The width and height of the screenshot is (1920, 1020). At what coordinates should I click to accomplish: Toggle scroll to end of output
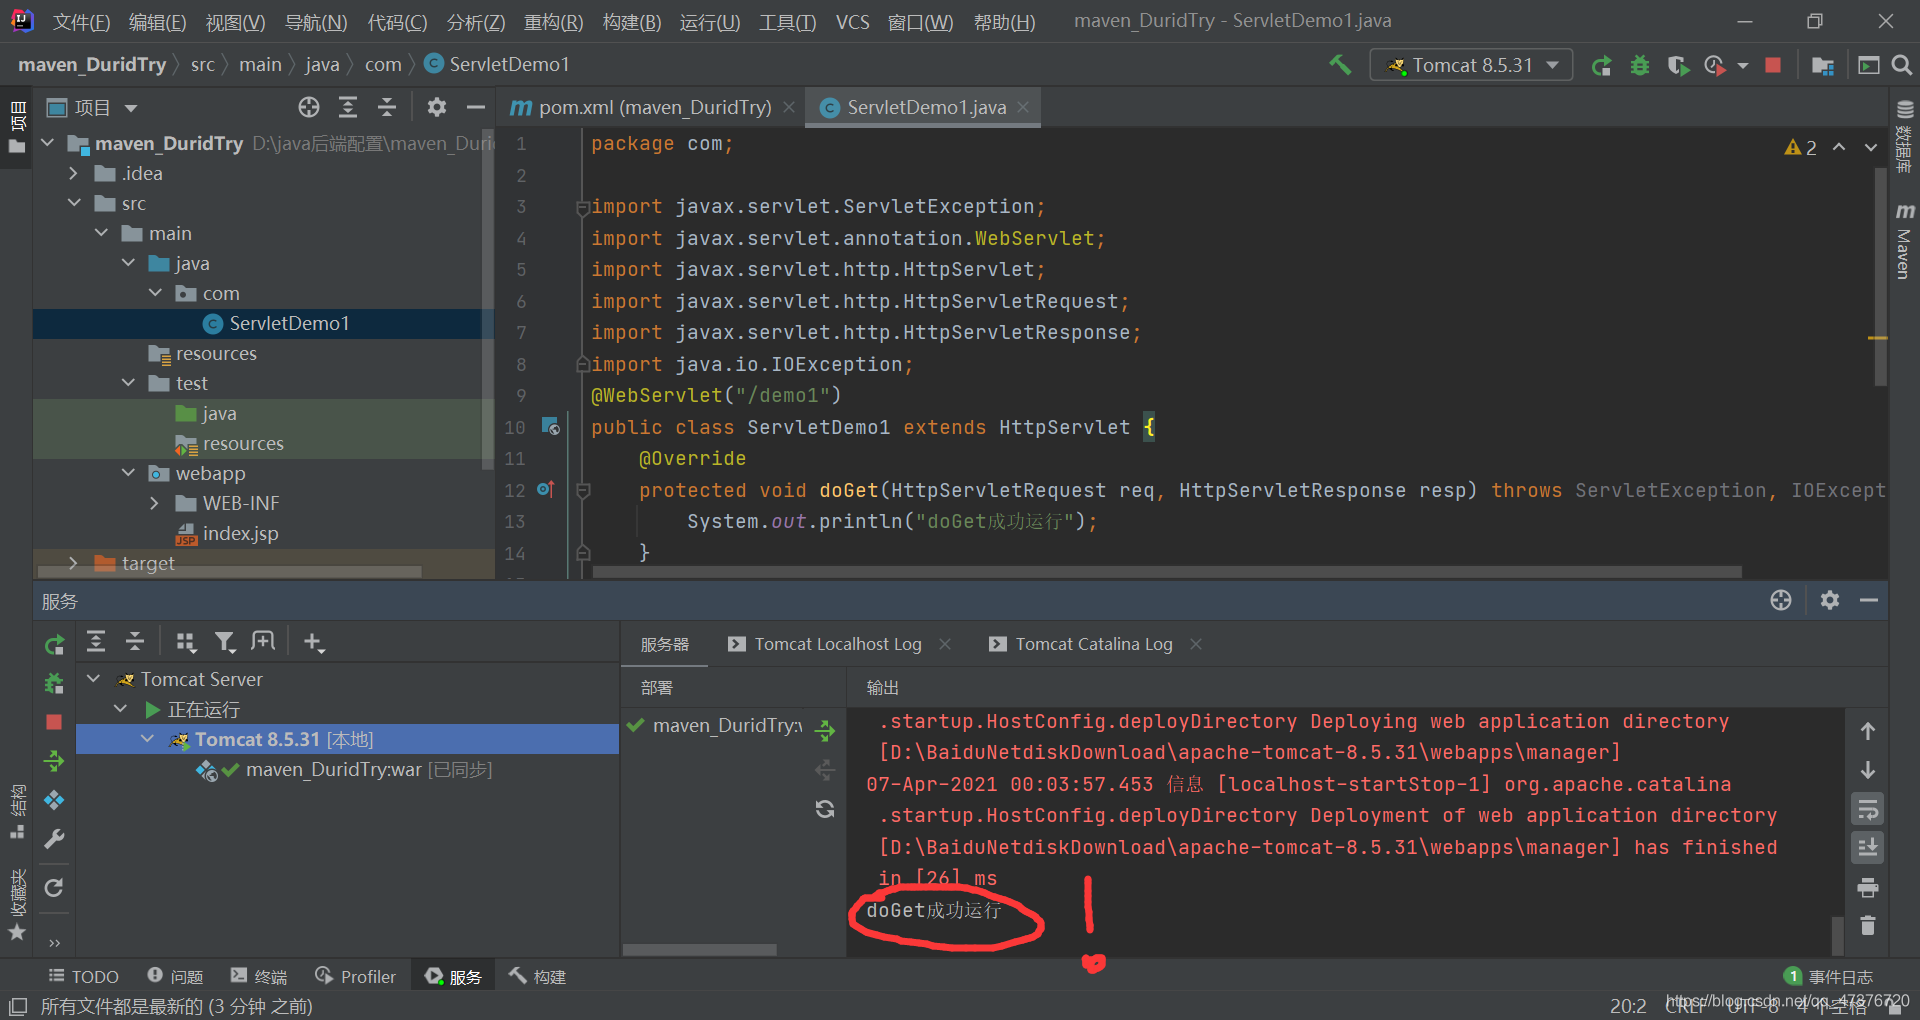(1867, 848)
